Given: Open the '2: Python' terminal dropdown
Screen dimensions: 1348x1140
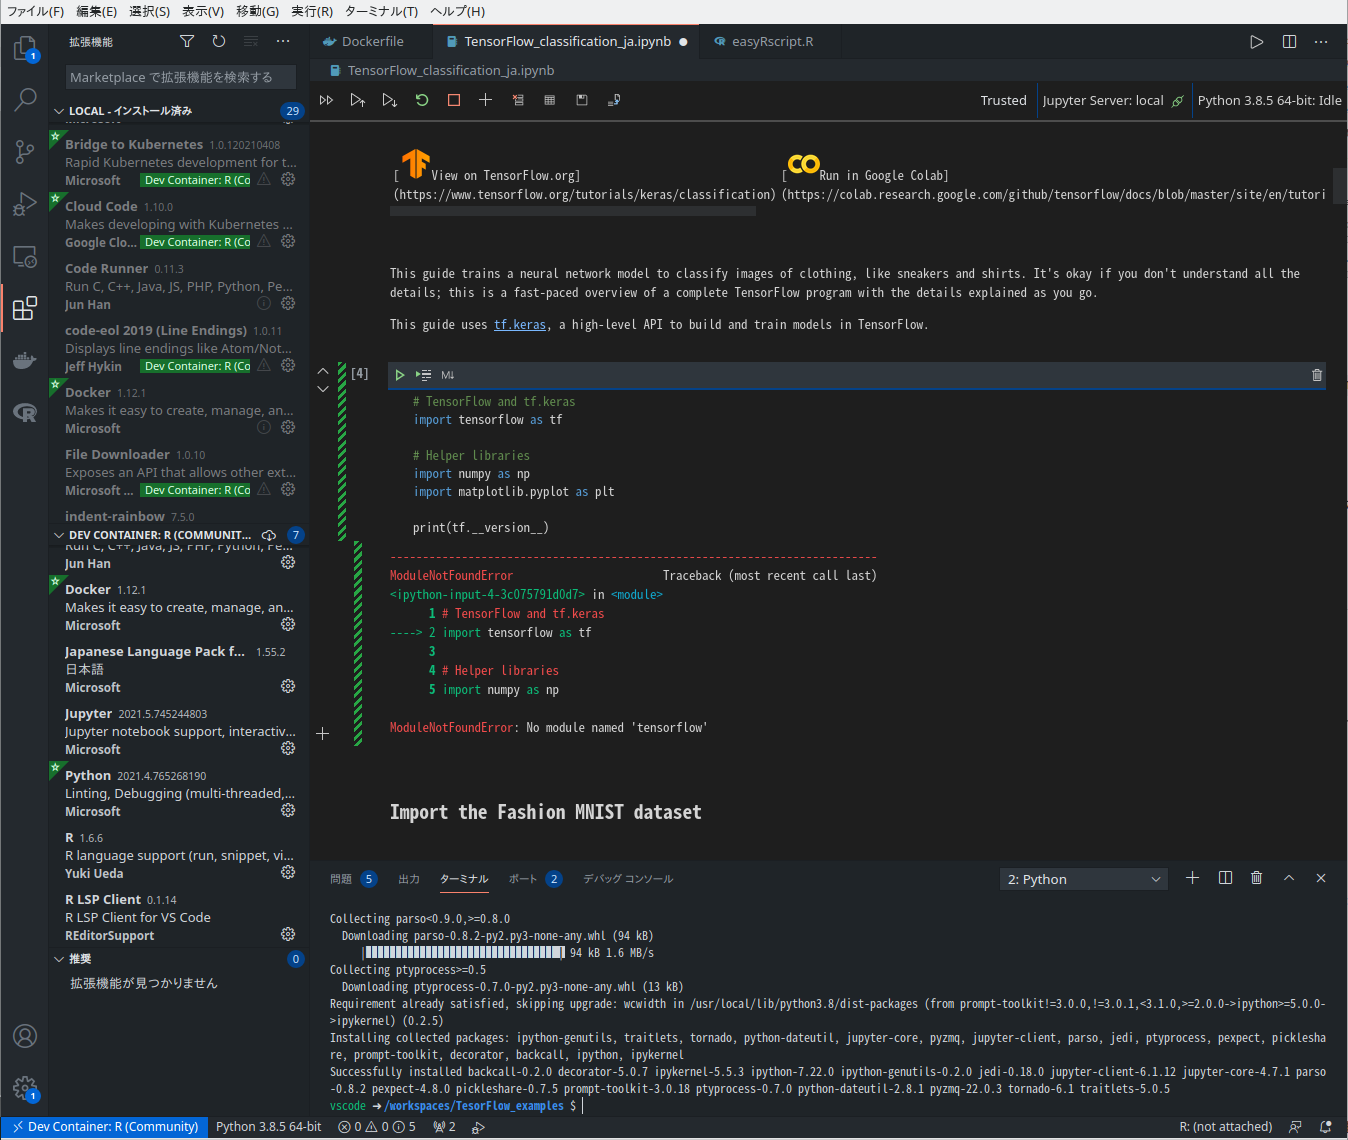Looking at the screenshot, I should pos(1083,878).
